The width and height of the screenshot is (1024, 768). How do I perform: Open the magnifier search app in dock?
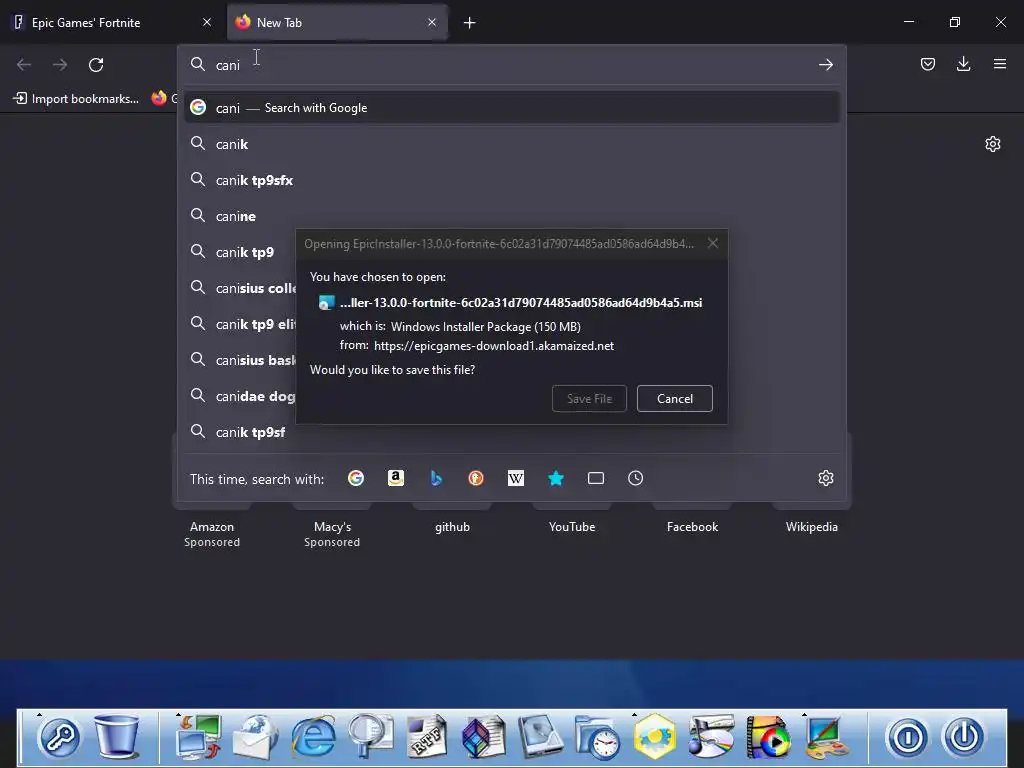[x=370, y=737]
